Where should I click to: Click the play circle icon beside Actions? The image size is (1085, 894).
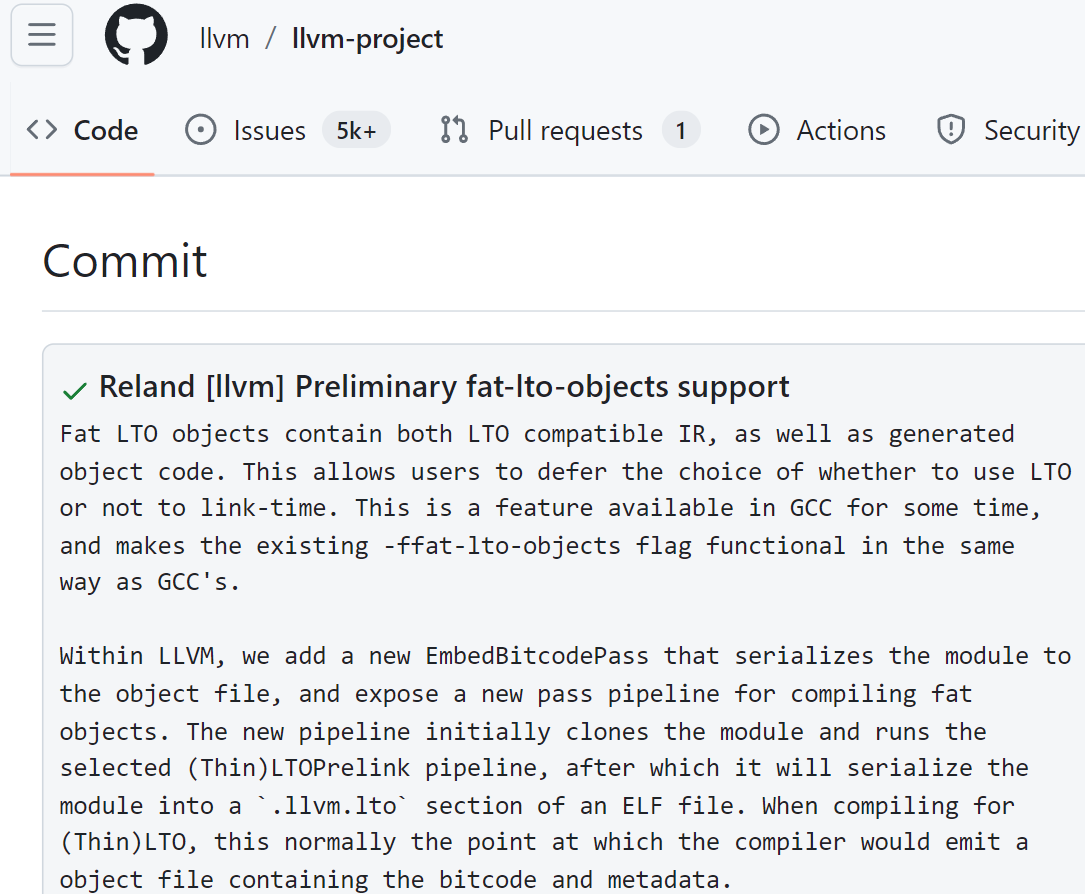(x=763, y=130)
